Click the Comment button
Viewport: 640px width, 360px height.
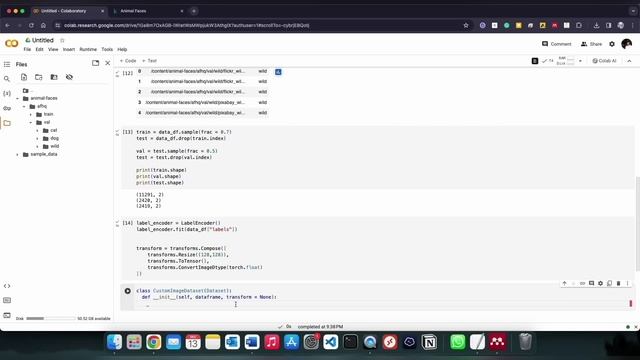(x=556, y=44)
